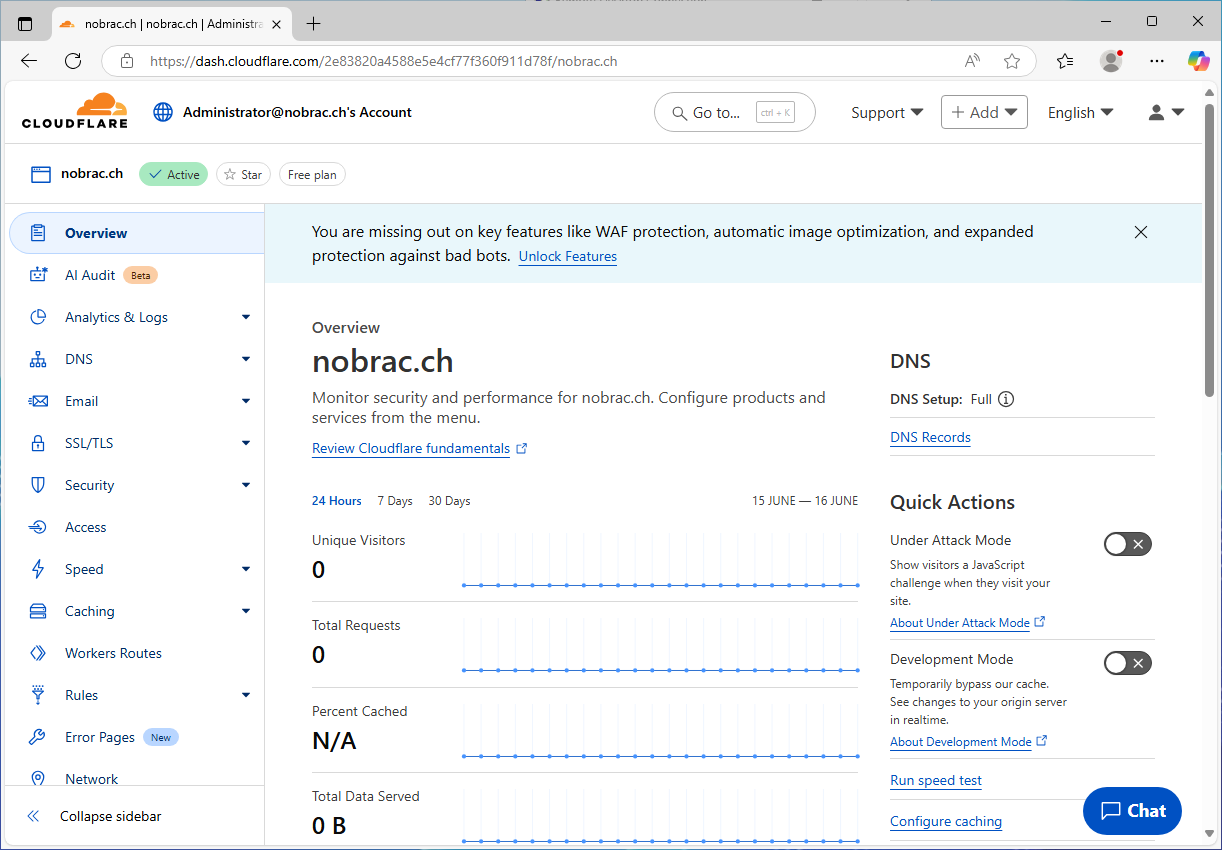Expand the Caching sidebar section
Image resolution: width=1222 pixels, height=850 pixels.
(x=246, y=611)
